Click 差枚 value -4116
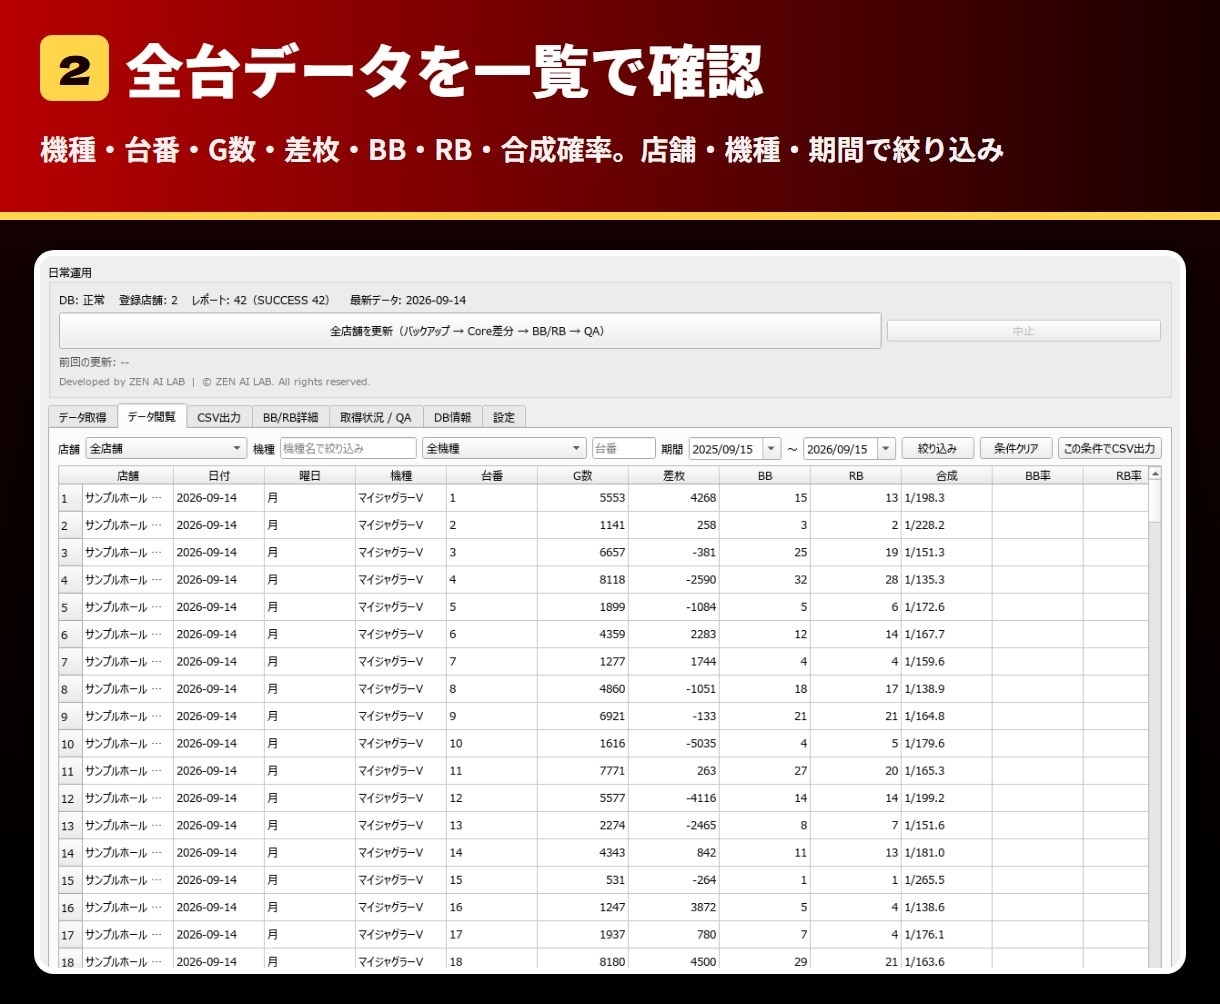 point(699,799)
